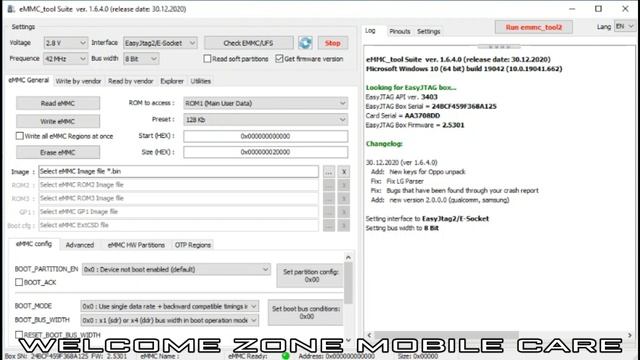The width and height of the screenshot is (640, 360).
Task: Click the log scrollbar right arrow
Action: pos(630,335)
